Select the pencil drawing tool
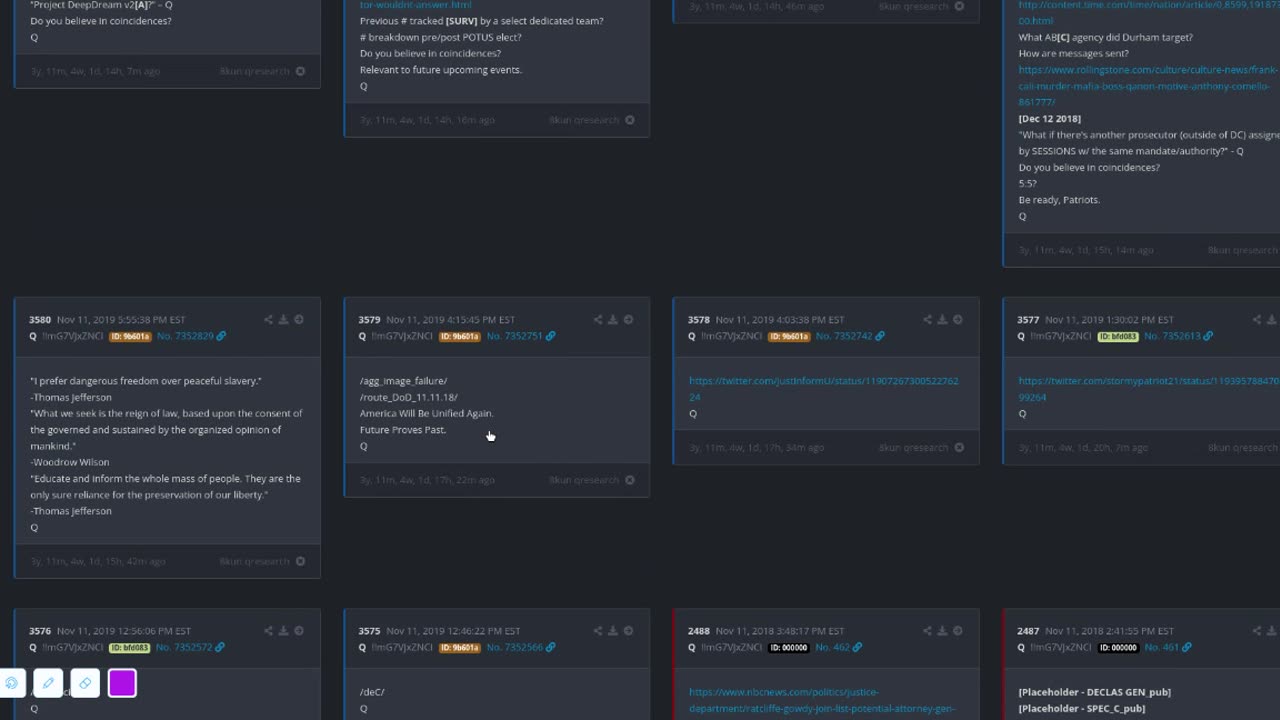Viewport: 1280px width, 720px height. (x=48, y=683)
